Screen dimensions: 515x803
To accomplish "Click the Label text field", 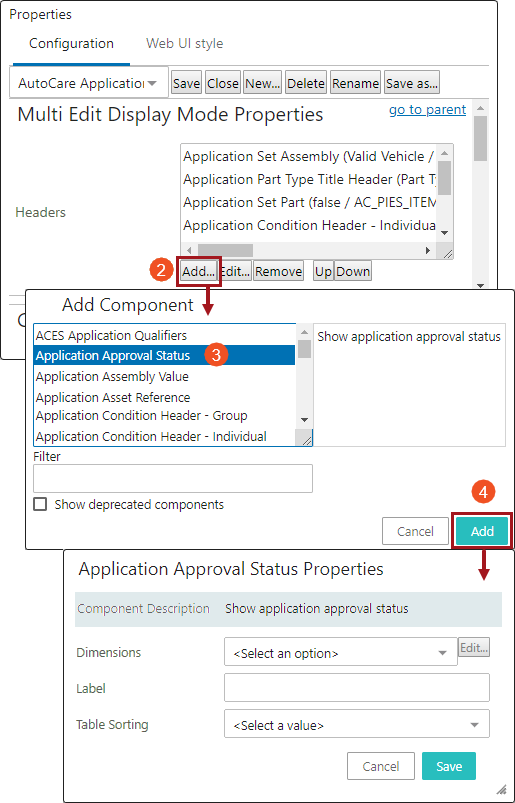I will (x=357, y=687).
